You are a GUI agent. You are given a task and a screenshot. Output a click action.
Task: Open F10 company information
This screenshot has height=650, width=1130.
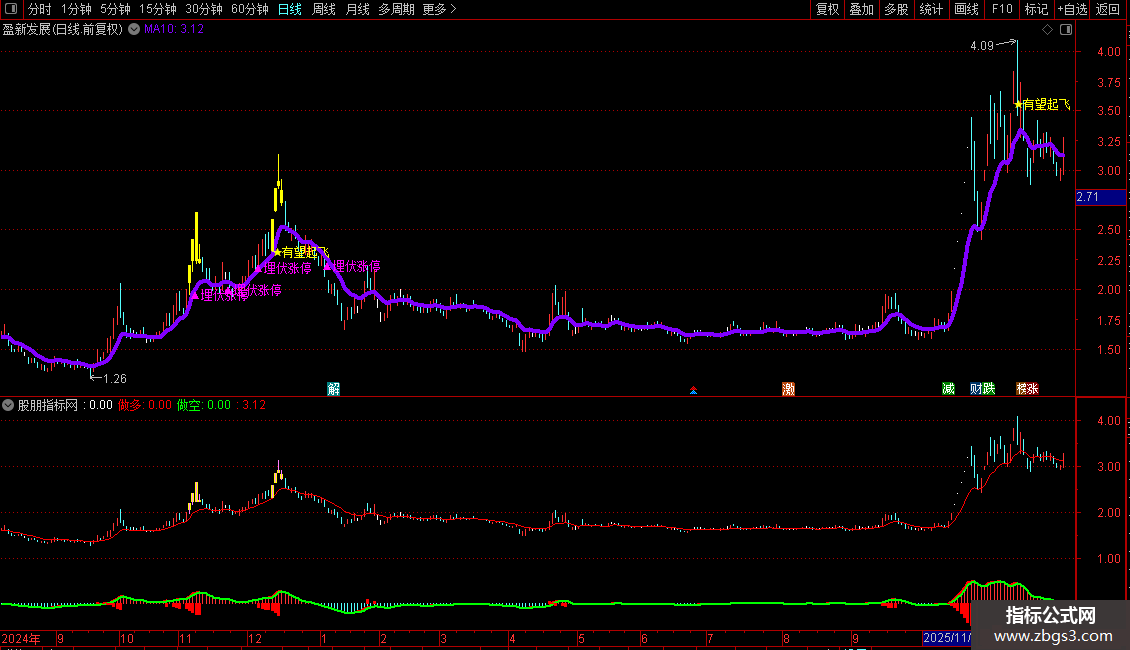point(1002,9)
